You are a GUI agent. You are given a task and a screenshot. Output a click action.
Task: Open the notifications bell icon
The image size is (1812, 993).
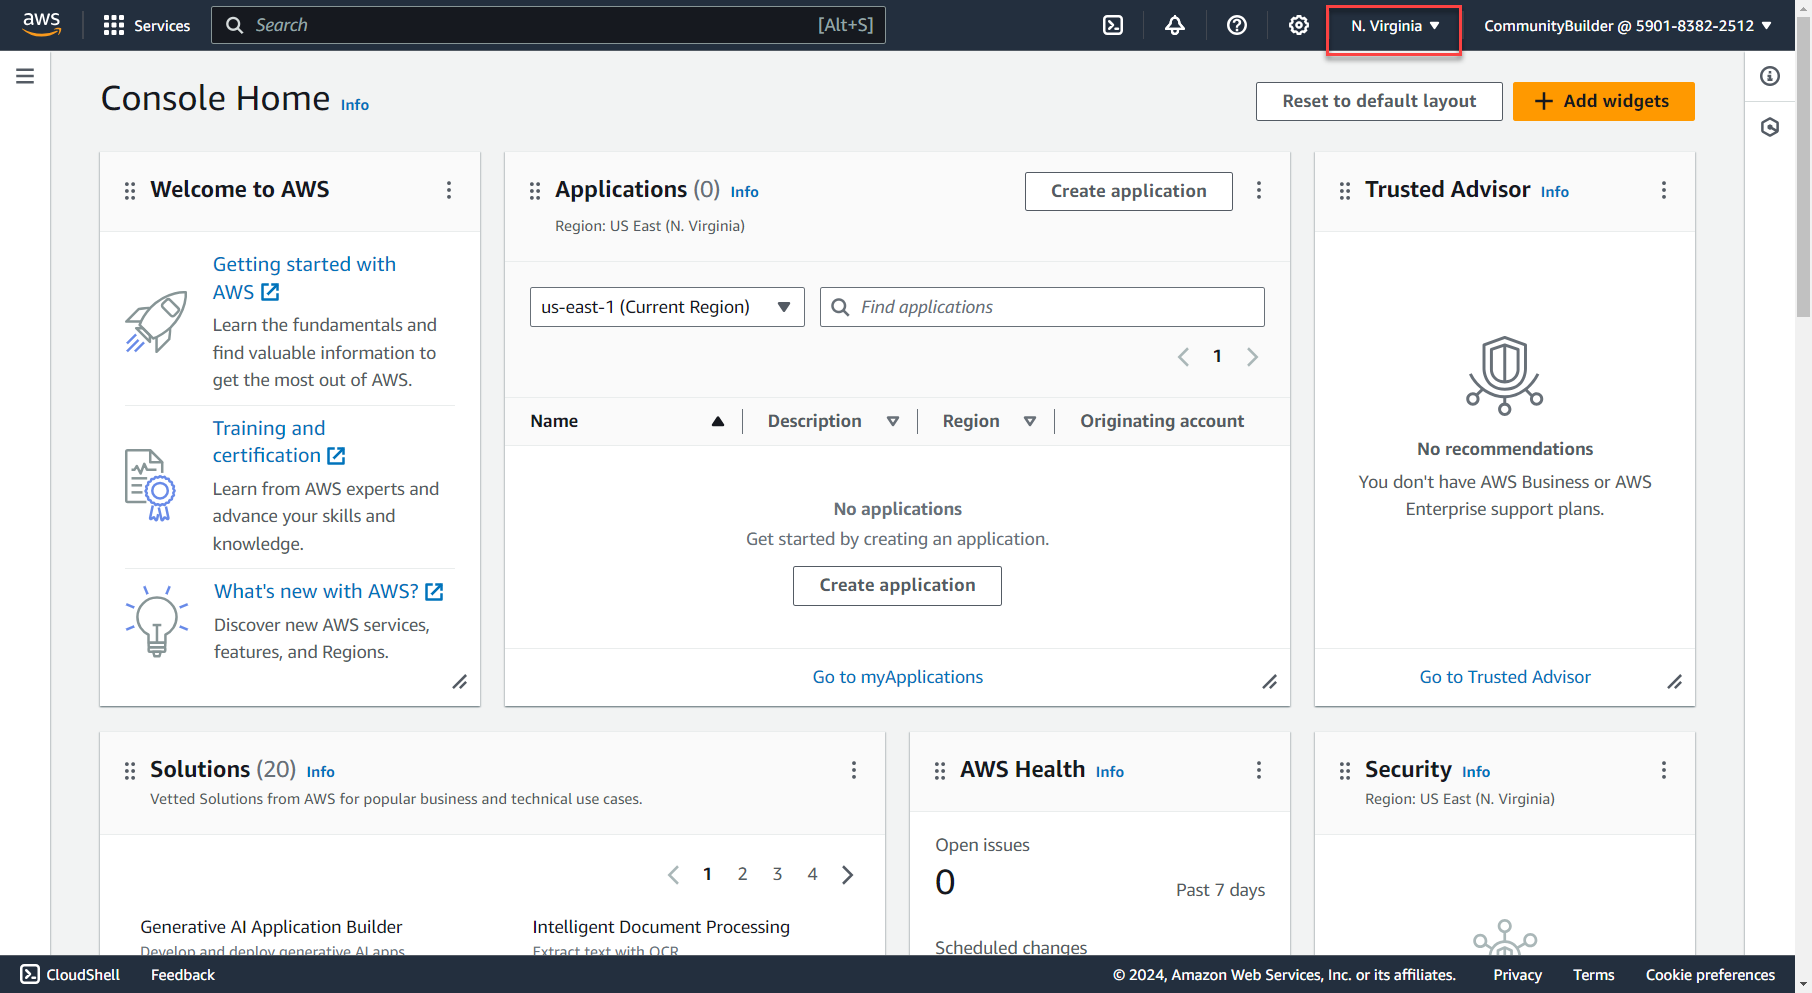1175,26
